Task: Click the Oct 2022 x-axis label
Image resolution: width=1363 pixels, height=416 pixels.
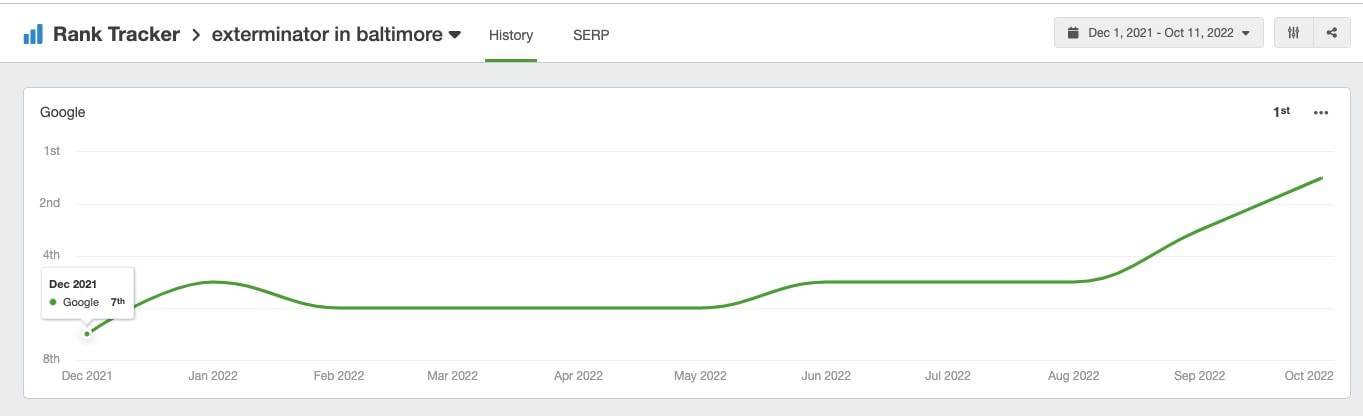Action: (x=1309, y=376)
